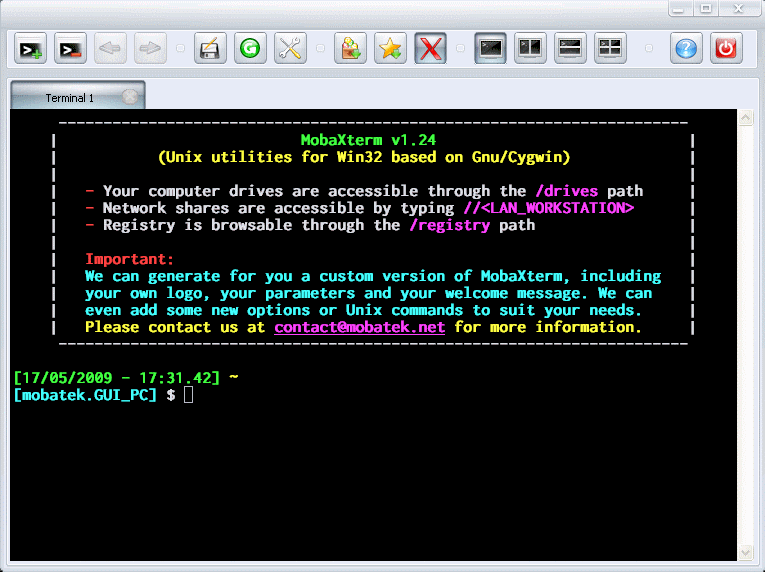Open a new terminal tab
The image size is (765, 572).
[x=32, y=48]
